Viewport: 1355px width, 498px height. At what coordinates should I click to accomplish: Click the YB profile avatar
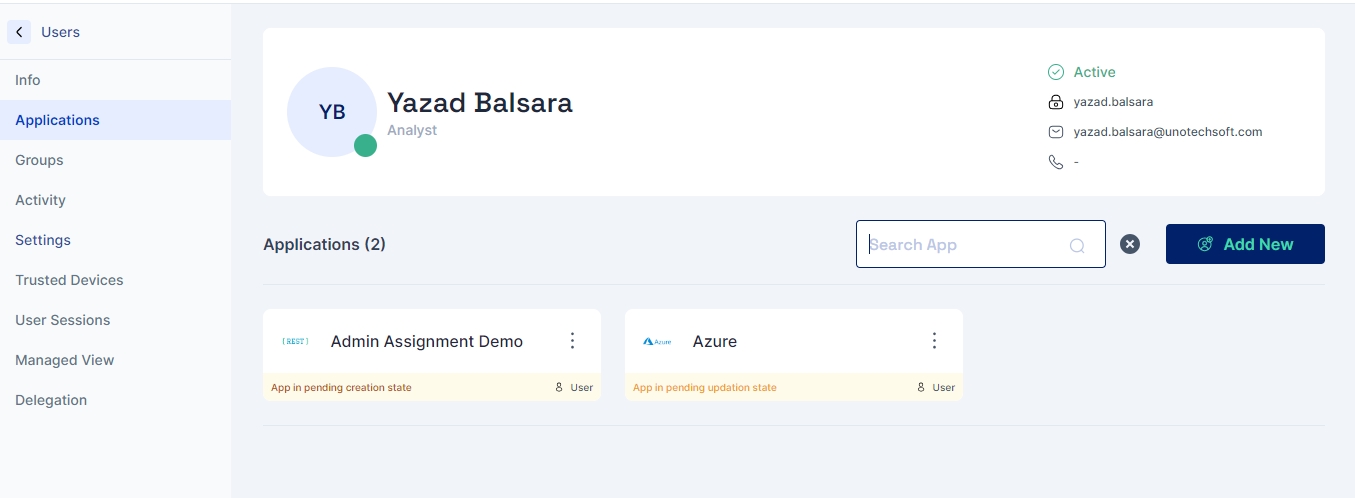332,112
